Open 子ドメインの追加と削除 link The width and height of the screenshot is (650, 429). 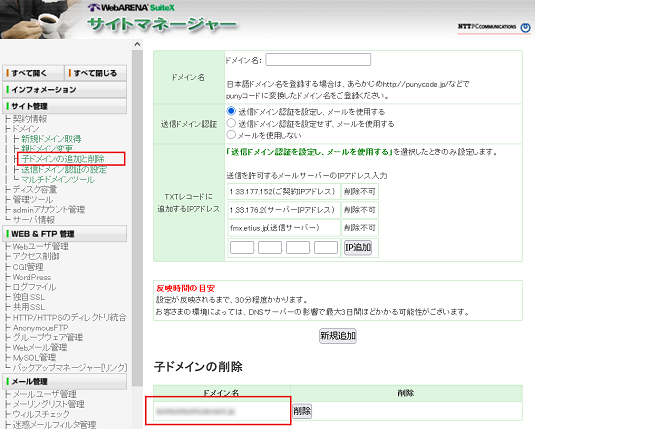[63, 159]
